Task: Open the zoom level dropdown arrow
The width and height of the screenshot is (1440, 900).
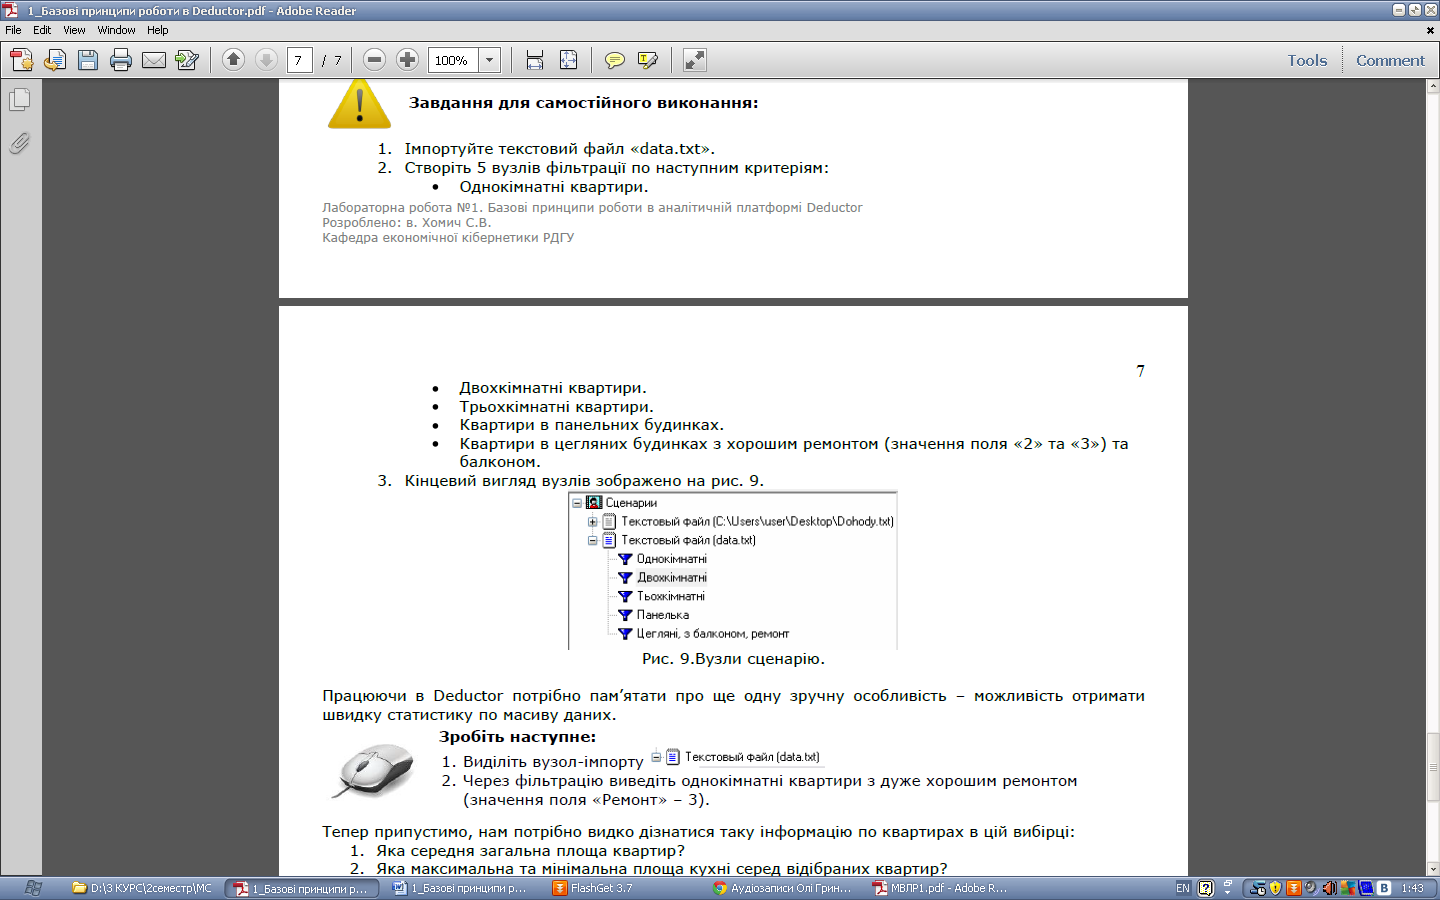Action: coord(490,60)
